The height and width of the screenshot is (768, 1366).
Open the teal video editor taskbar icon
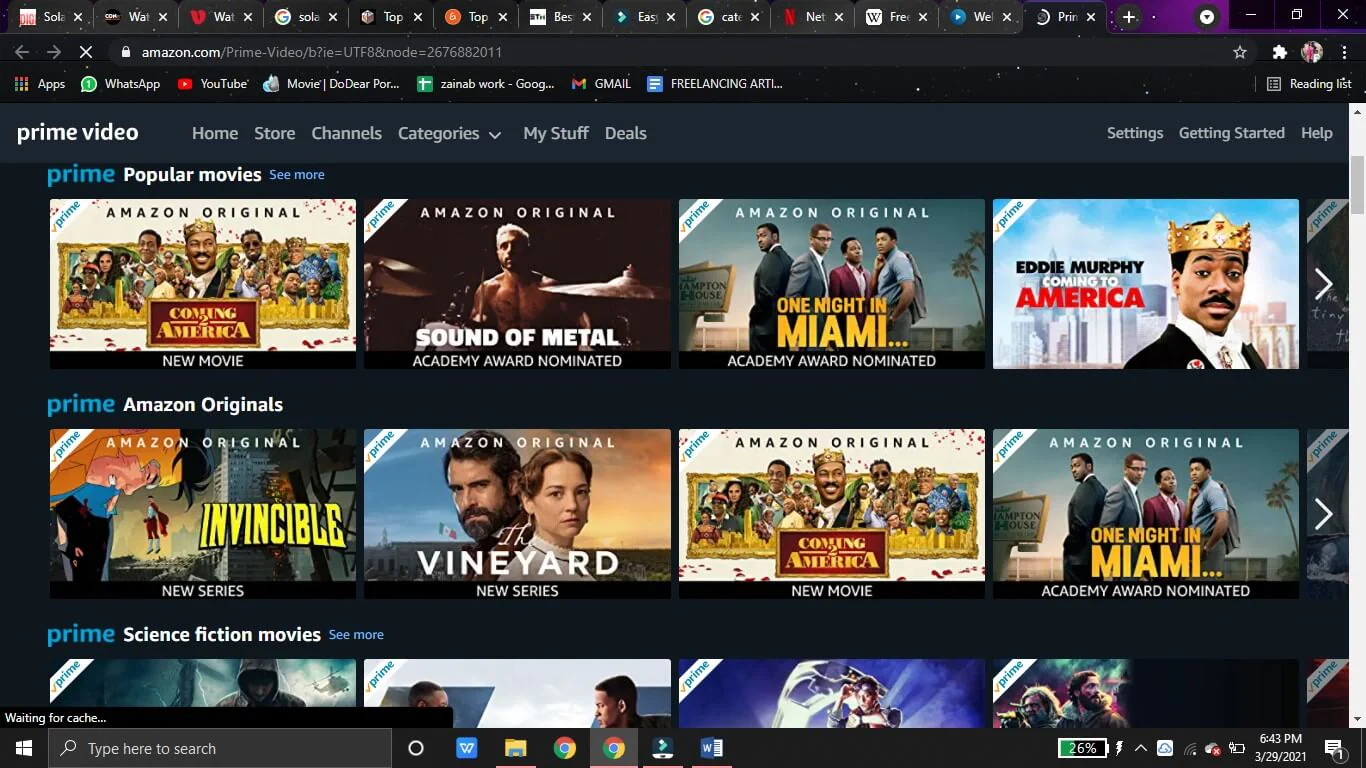663,748
